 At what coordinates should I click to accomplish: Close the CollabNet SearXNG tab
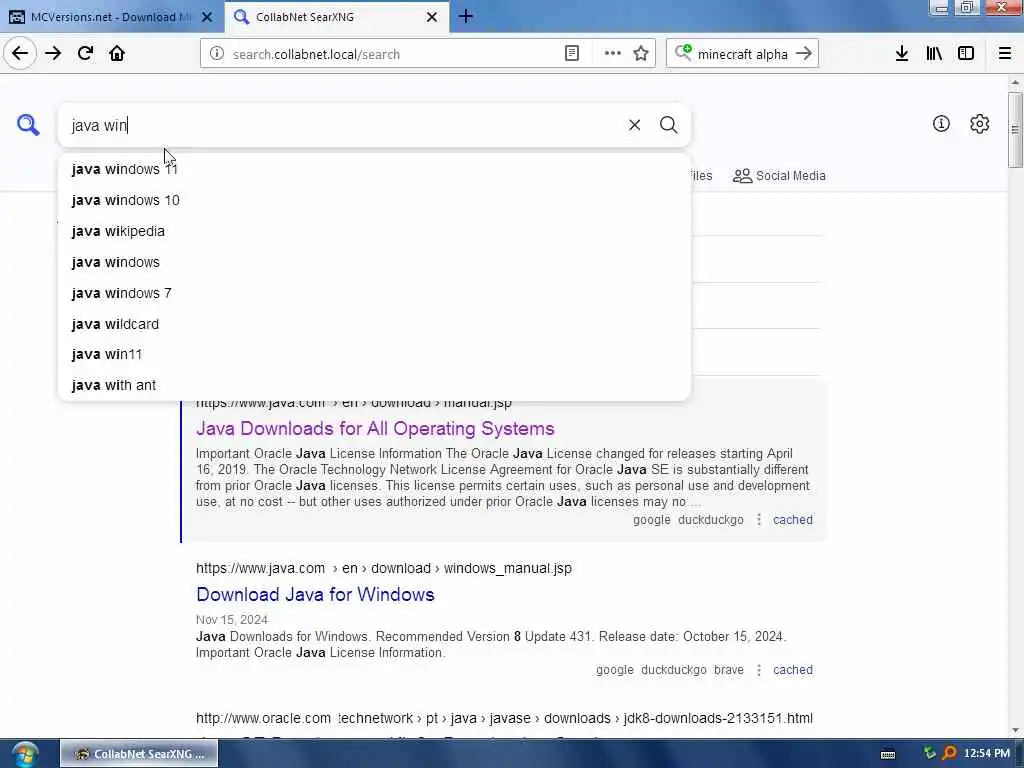tap(432, 17)
